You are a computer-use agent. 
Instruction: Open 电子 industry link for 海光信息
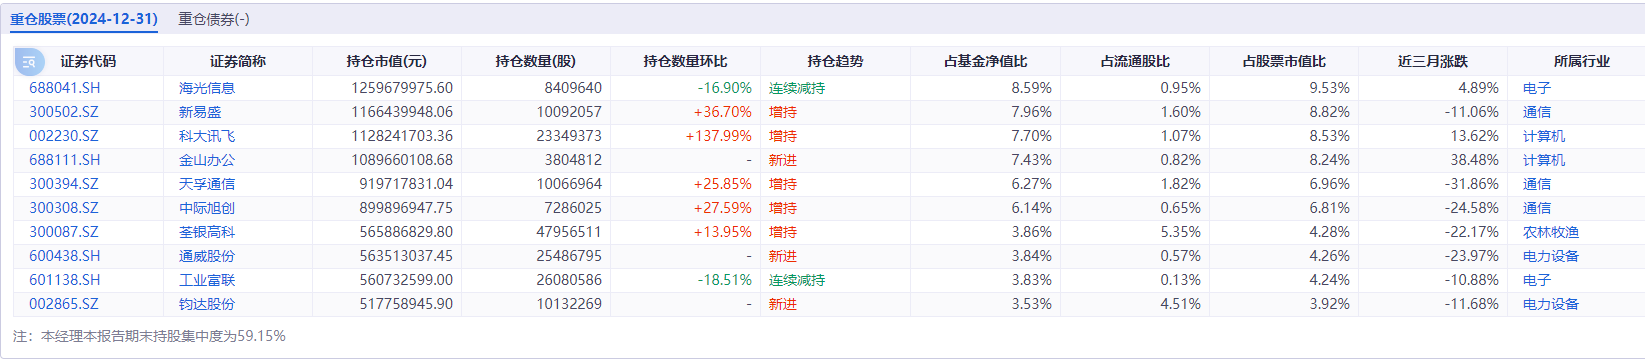(x=1537, y=88)
